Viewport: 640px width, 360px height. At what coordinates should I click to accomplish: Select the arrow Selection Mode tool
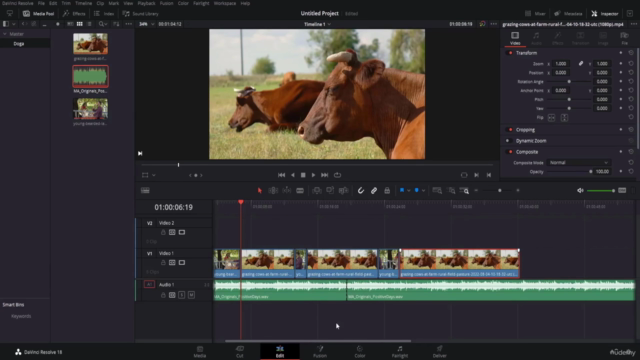pos(260,191)
